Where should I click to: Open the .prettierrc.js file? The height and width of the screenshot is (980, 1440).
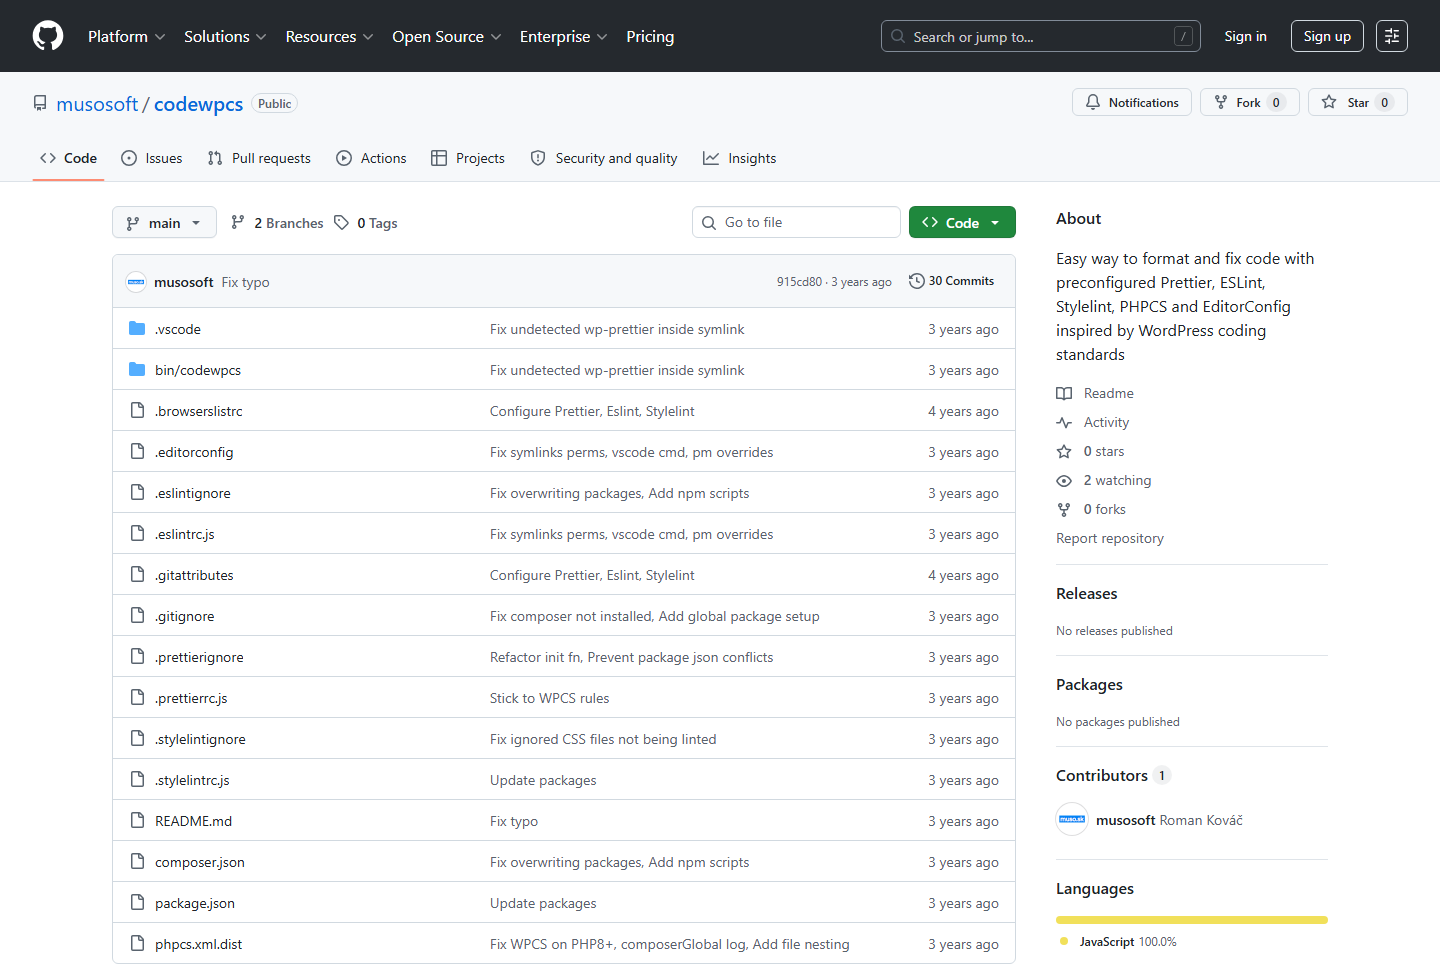(x=191, y=698)
